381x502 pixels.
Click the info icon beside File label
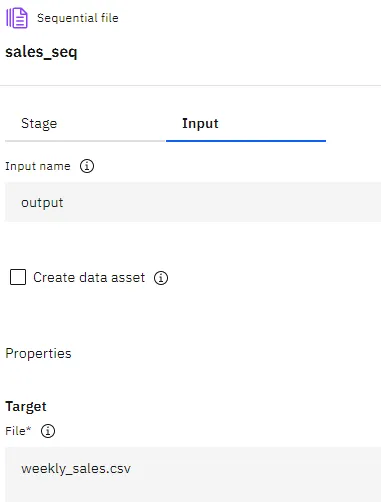coord(48,431)
